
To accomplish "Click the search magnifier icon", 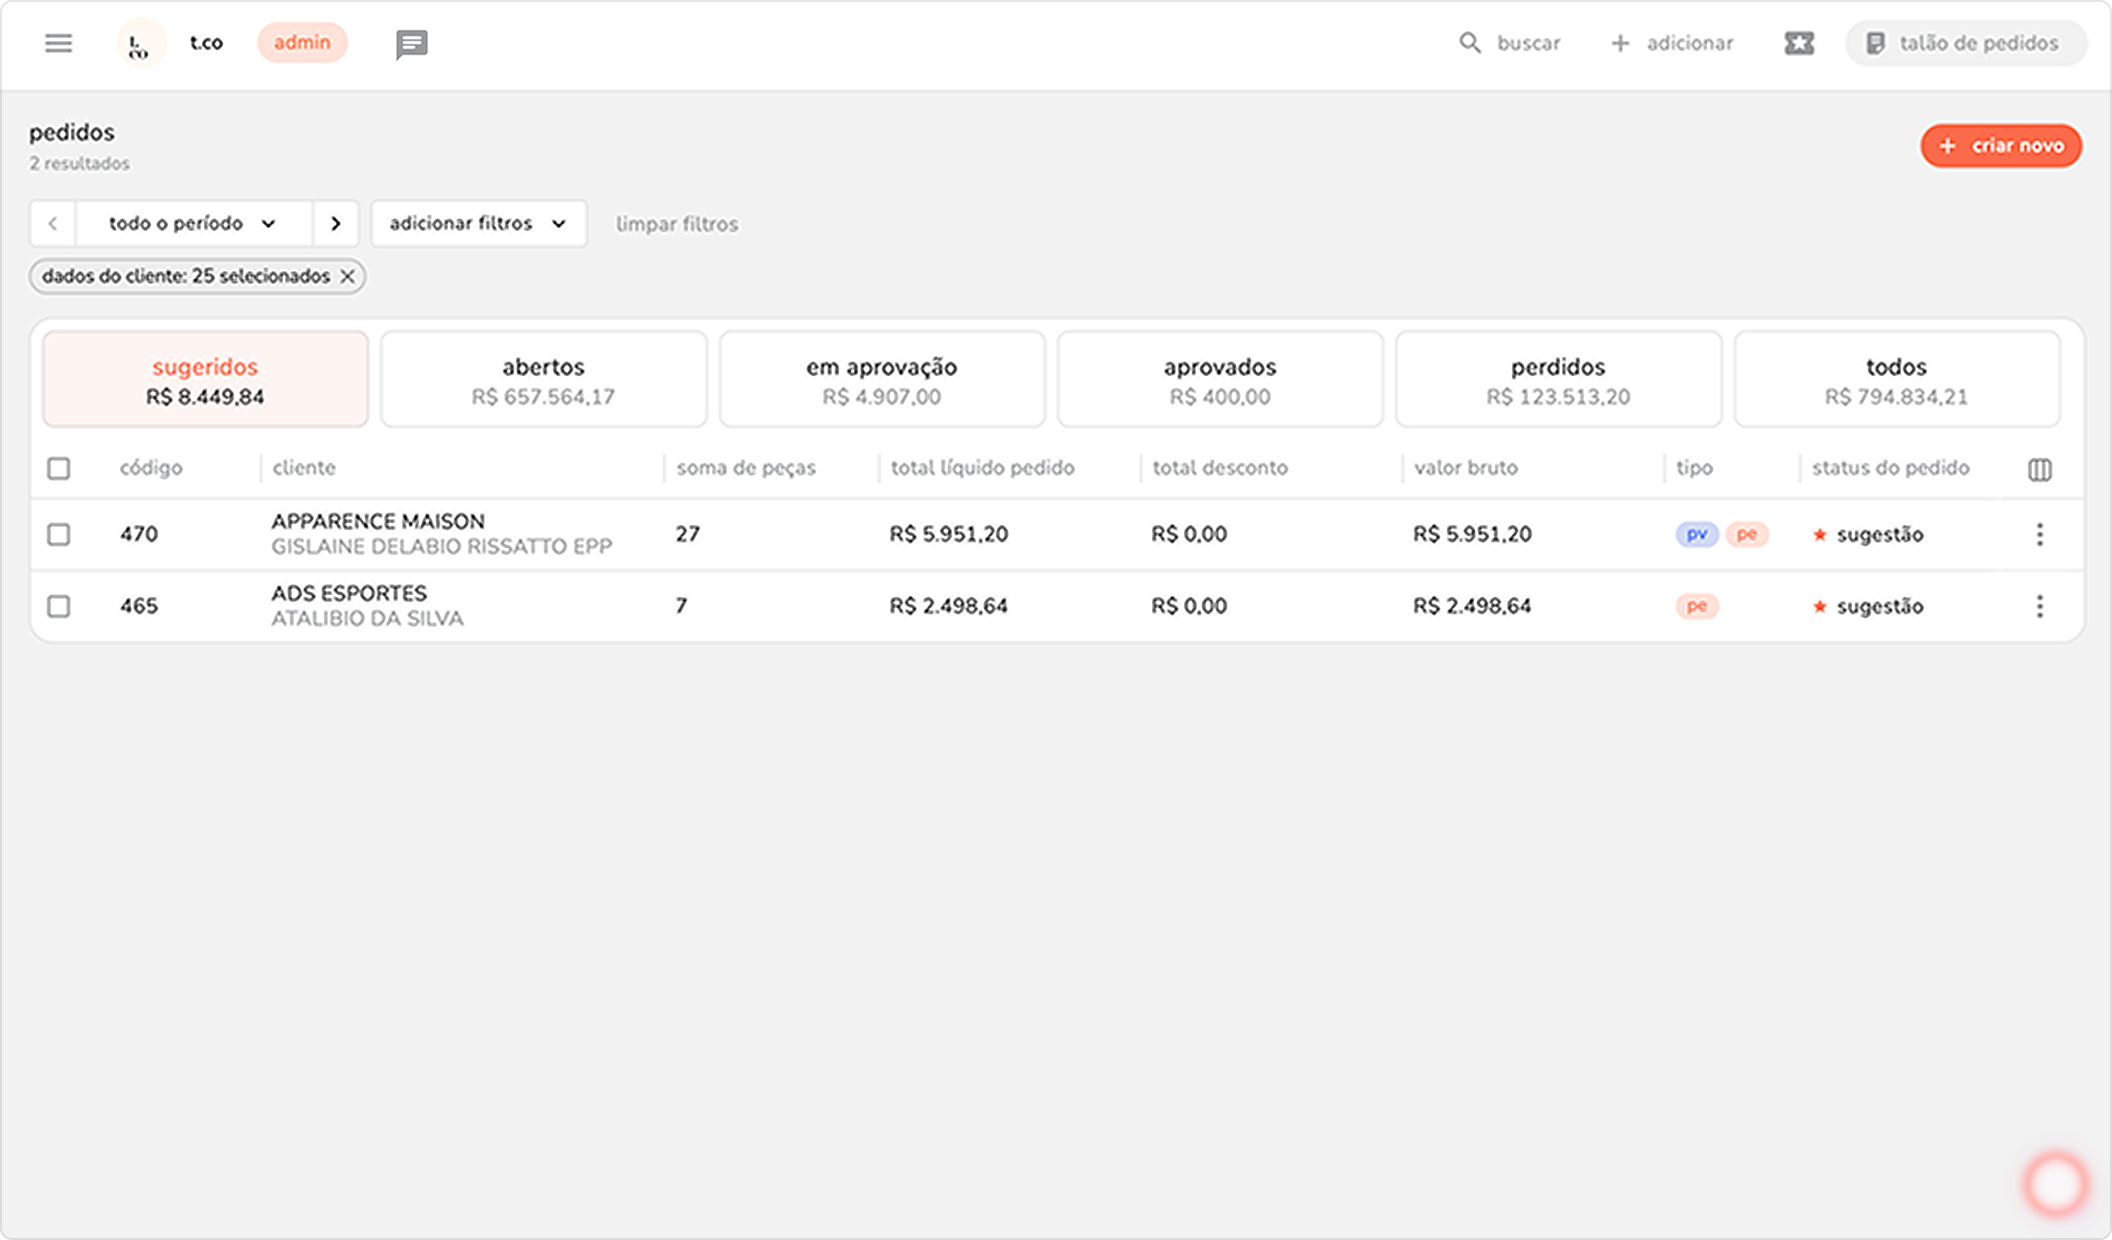I will tap(1469, 43).
